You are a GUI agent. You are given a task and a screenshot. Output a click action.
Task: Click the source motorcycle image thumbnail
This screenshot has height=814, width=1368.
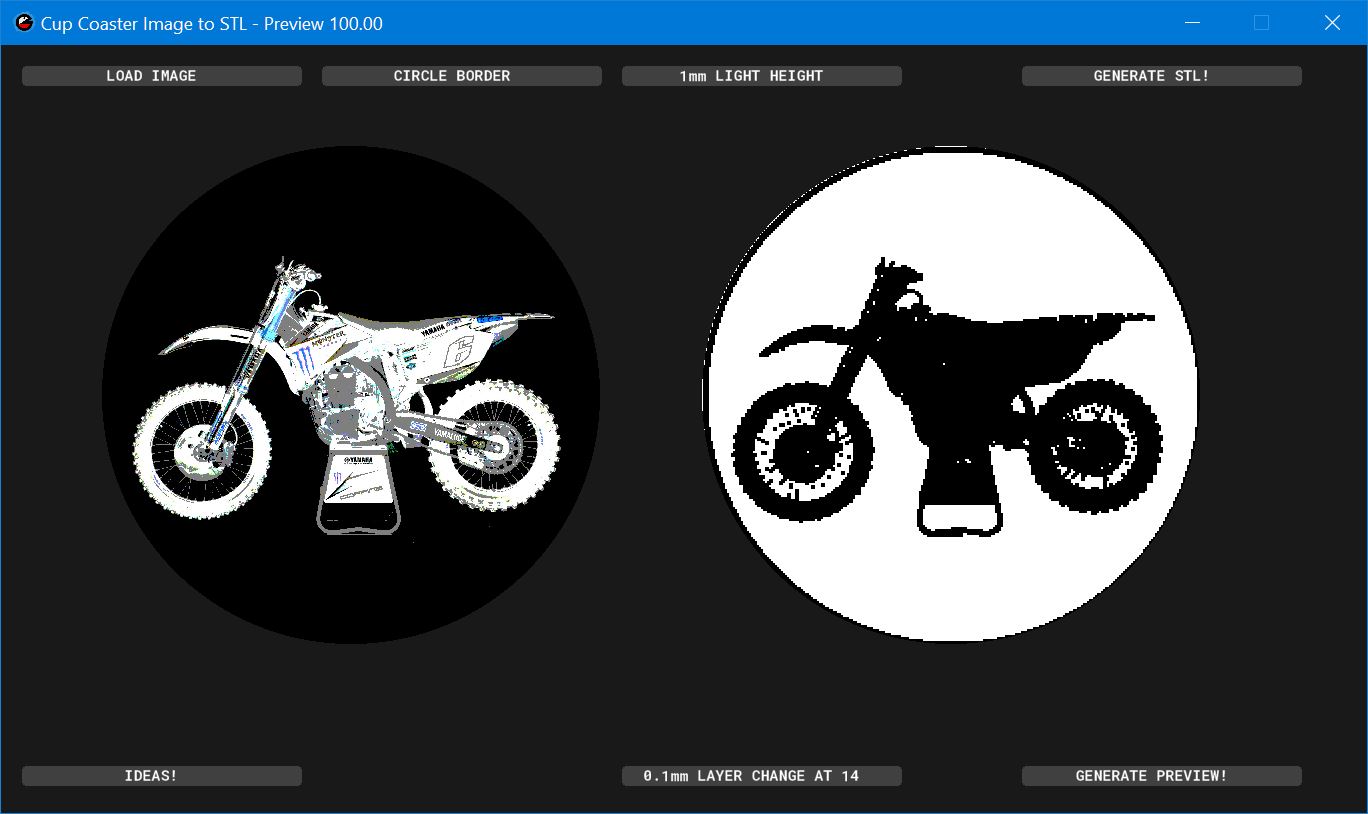[x=351, y=395]
